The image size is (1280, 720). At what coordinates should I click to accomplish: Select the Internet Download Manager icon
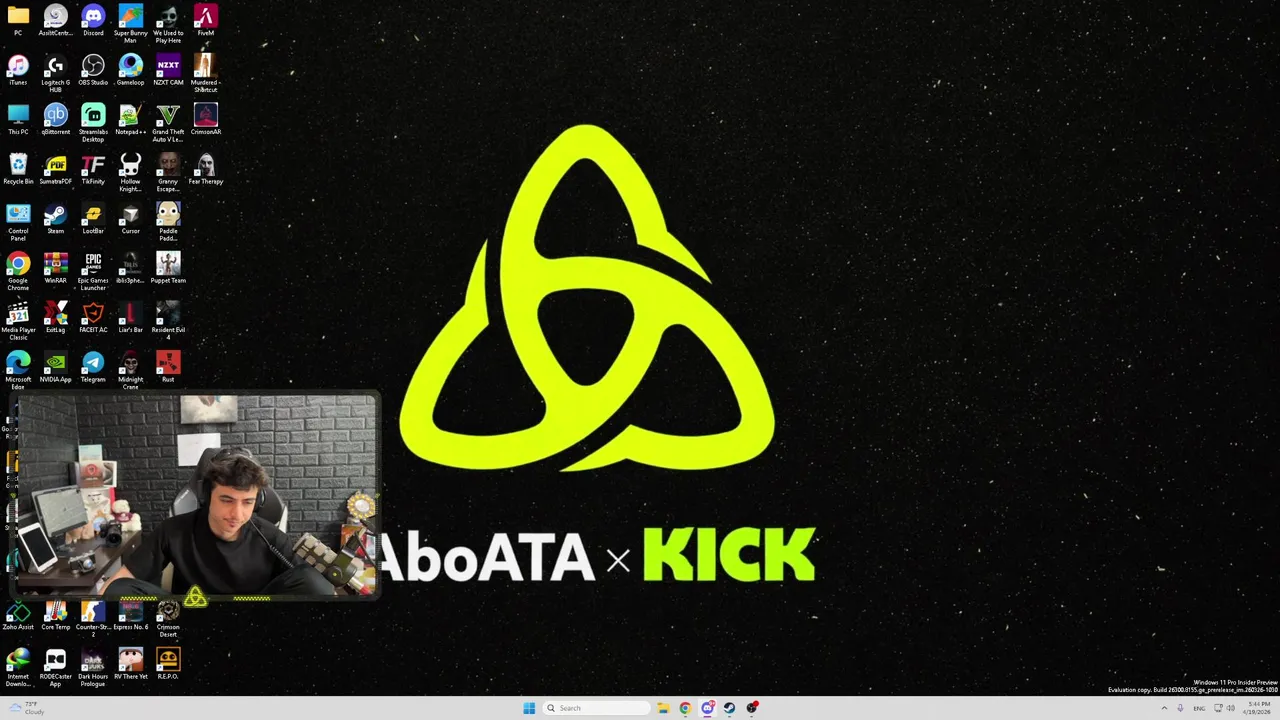18,668
